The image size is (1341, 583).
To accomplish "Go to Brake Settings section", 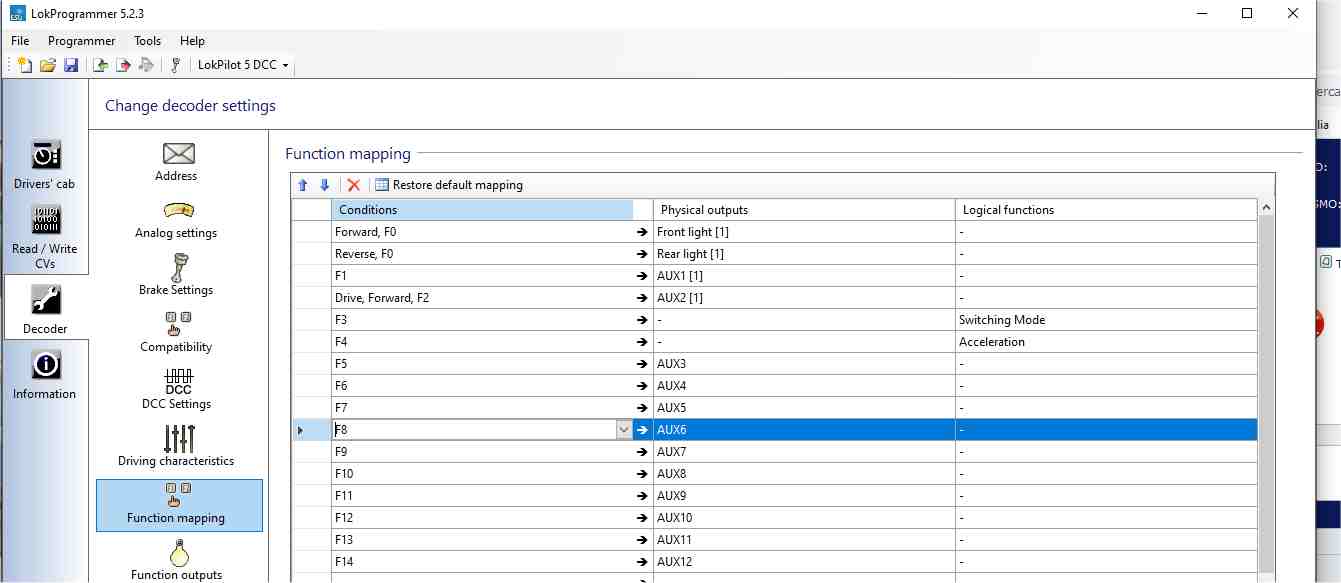I will coord(176,274).
